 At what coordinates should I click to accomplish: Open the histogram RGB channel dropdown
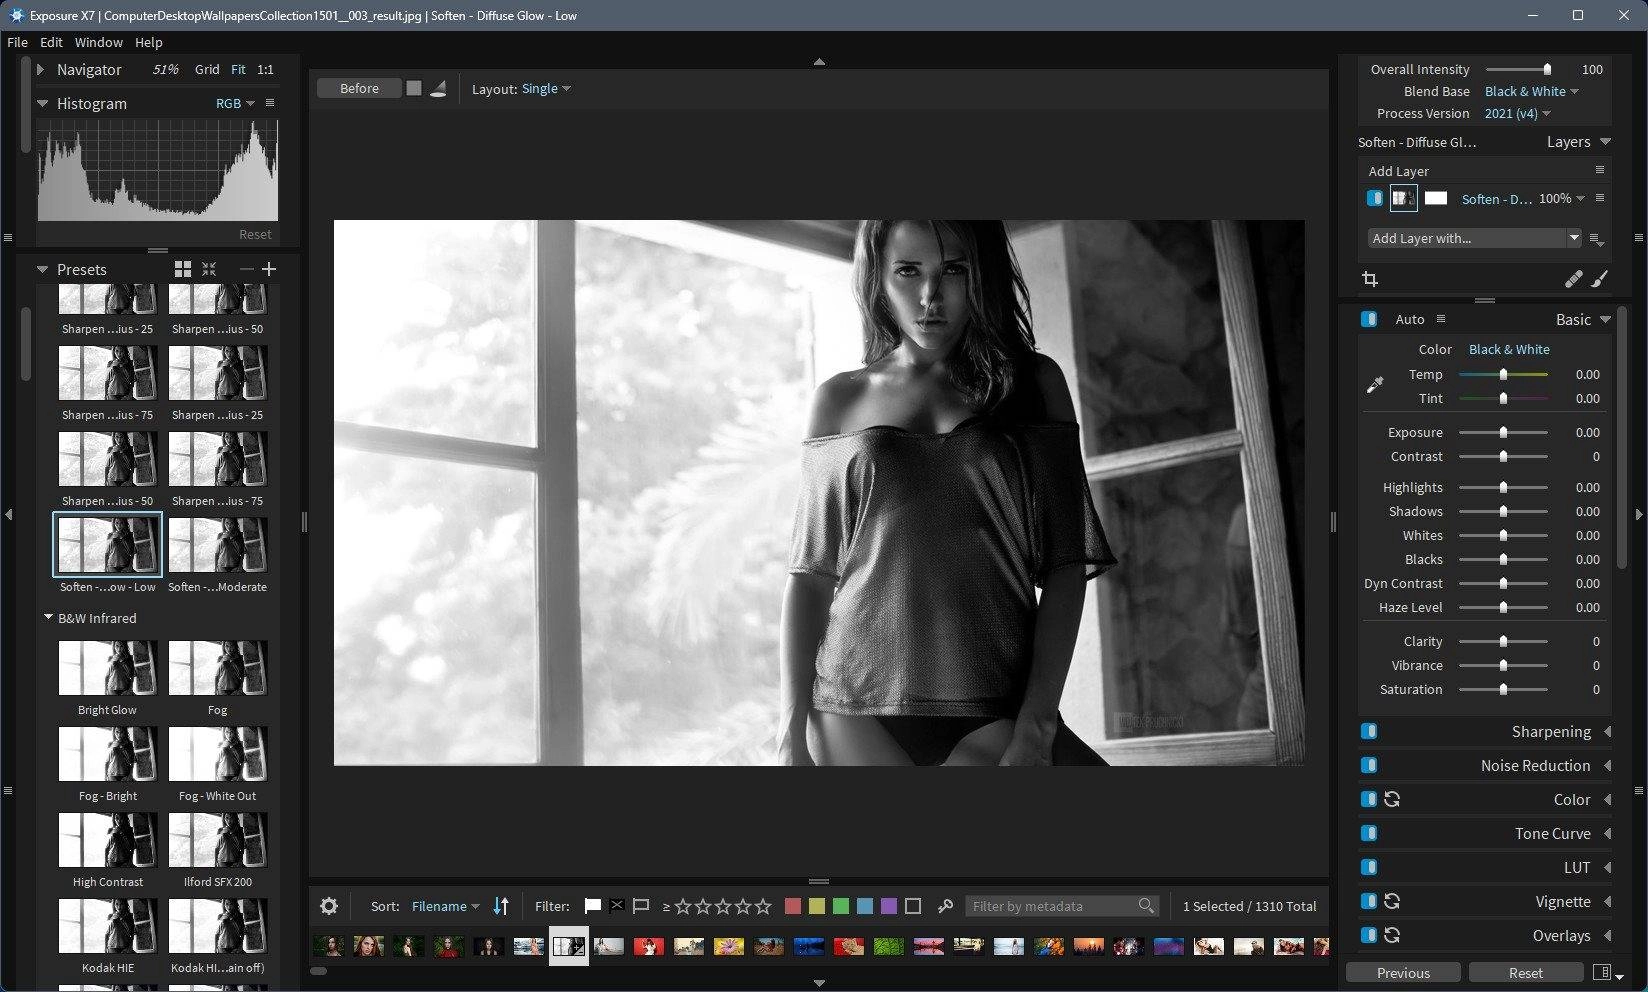coord(235,103)
